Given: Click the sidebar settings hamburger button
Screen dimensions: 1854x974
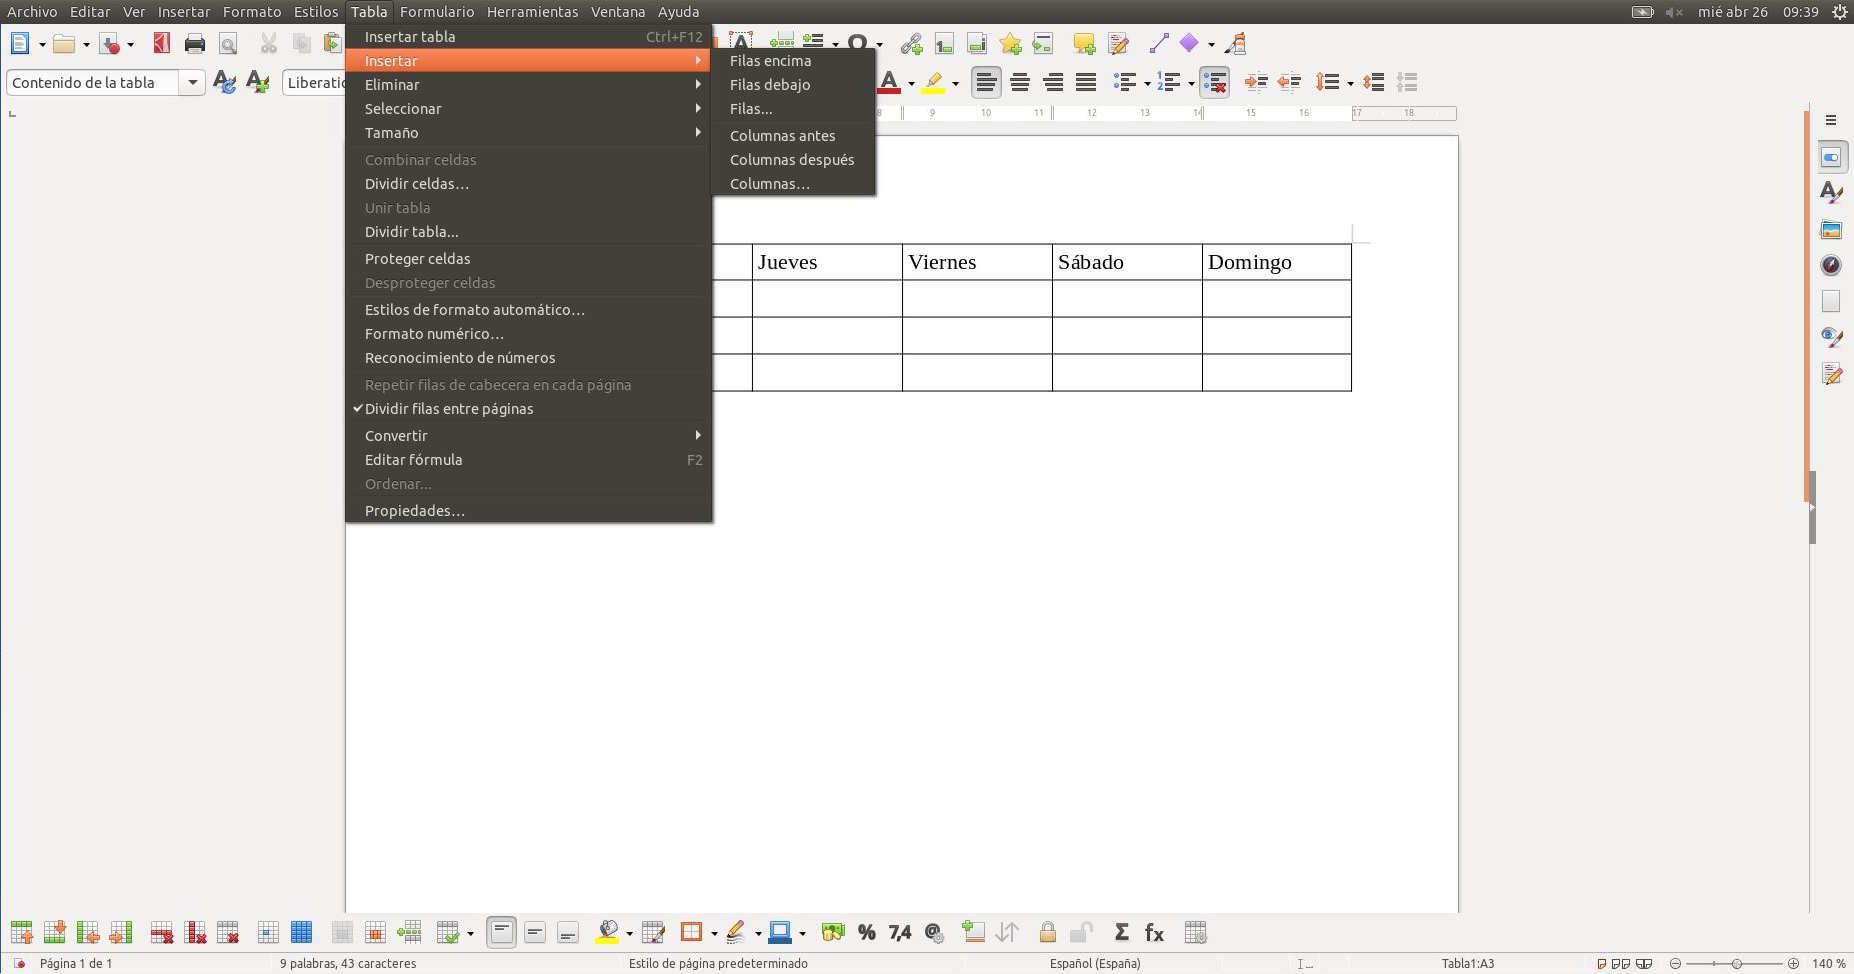Looking at the screenshot, I should 1831,120.
